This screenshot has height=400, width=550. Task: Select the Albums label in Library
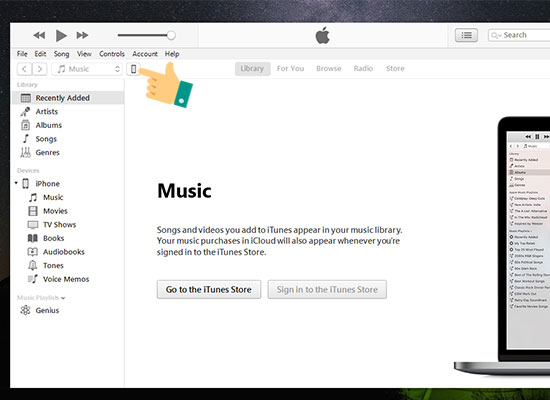click(49, 125)
